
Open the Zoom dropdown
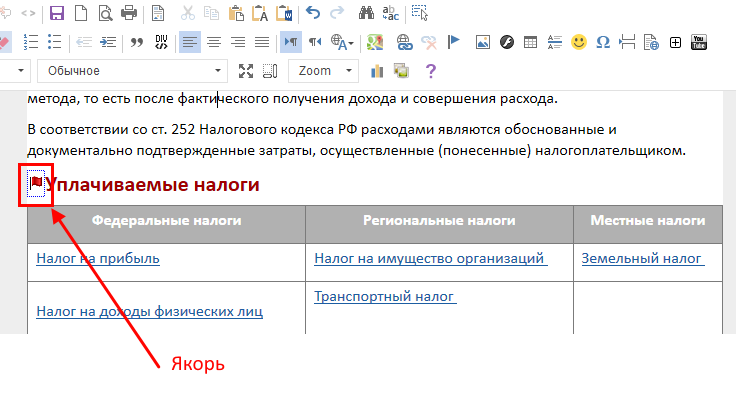(323, 71)
